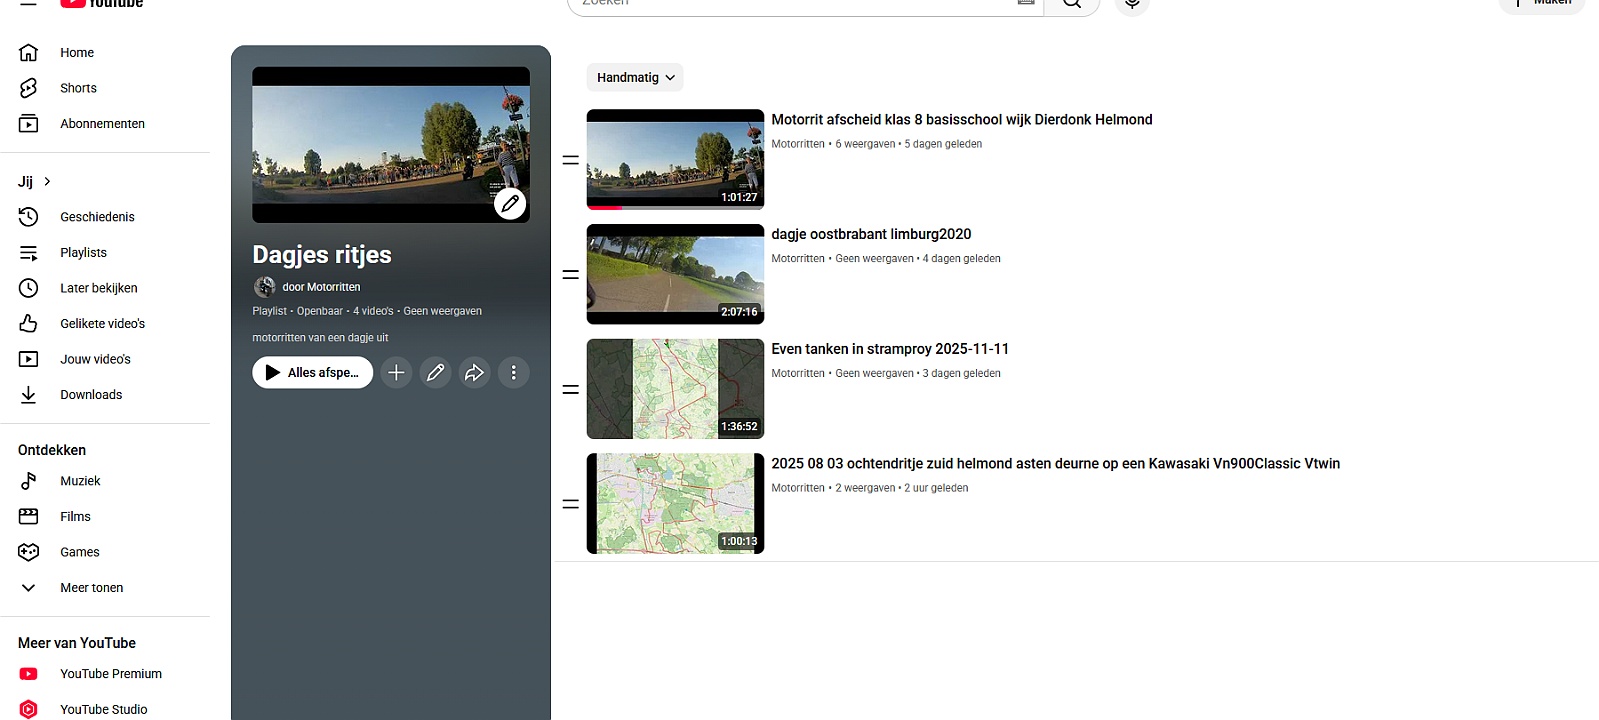Image resolution: width=1599 pixels, height=720 pixels.
Task: Click reorder handle beside ochtendritje zuid helmond video
Action: (571, 505)
